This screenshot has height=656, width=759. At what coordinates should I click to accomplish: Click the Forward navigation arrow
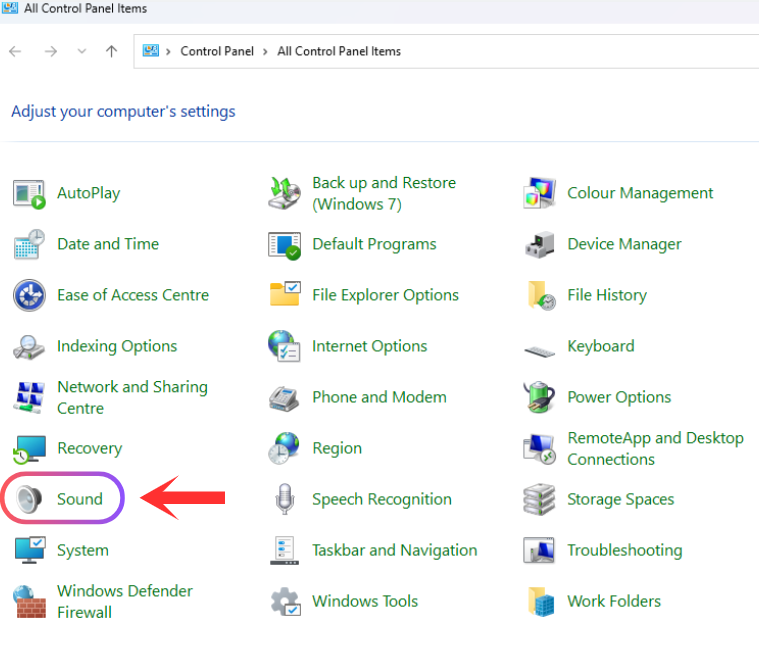[51, 51]
